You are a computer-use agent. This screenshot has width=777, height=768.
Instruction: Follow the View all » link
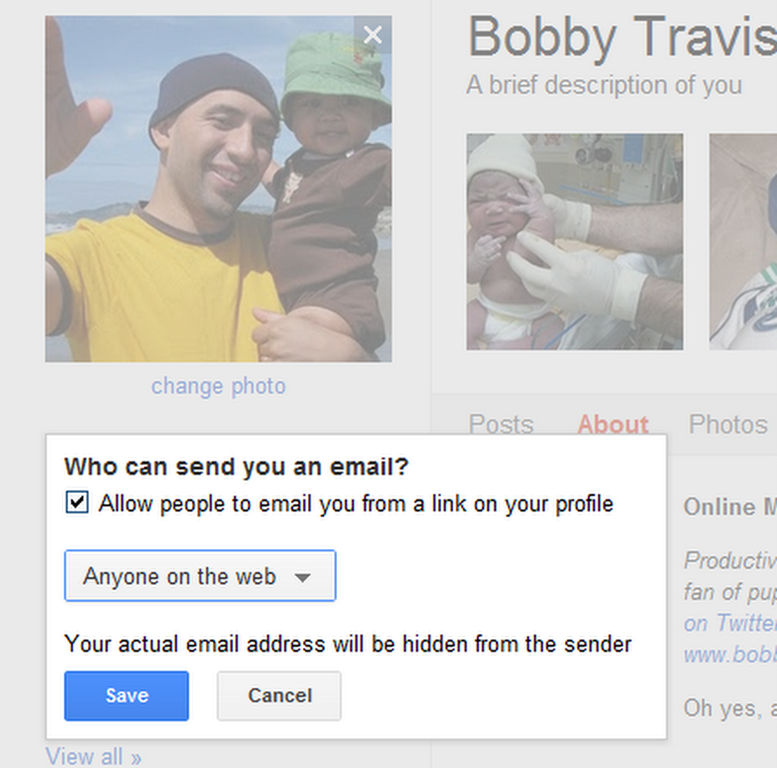pos(93,757)
